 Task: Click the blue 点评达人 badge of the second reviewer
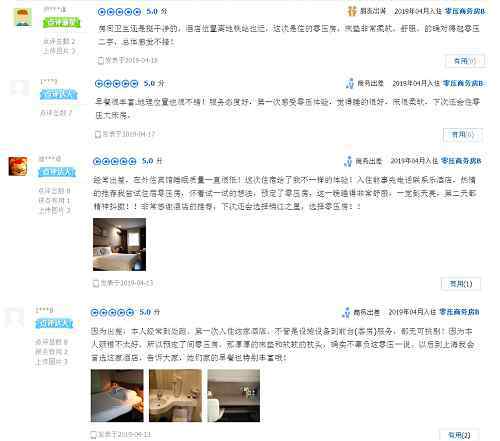click(59, 95)
